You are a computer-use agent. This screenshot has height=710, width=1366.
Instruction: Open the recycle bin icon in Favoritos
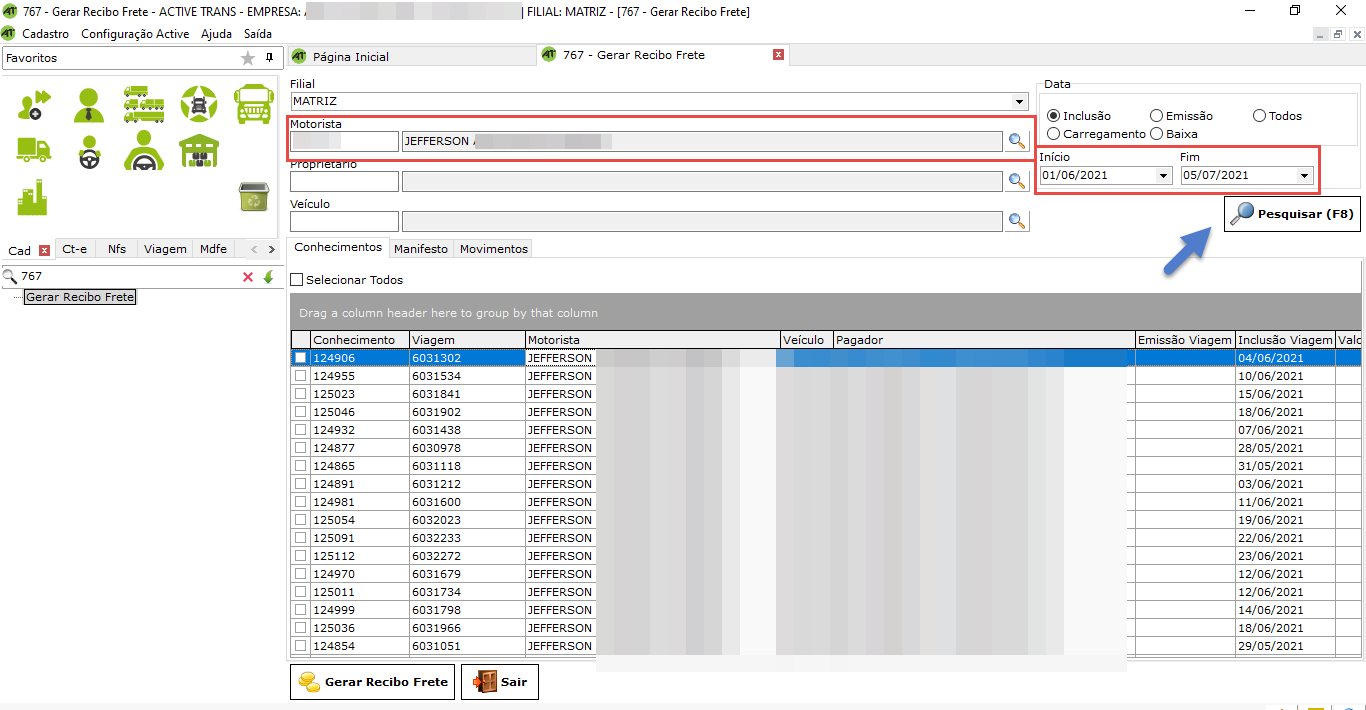253,197
